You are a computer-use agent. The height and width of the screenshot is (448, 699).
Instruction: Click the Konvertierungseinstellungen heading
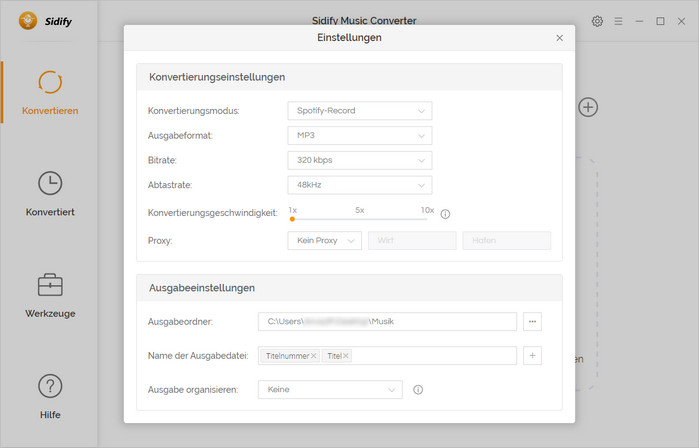217,77
